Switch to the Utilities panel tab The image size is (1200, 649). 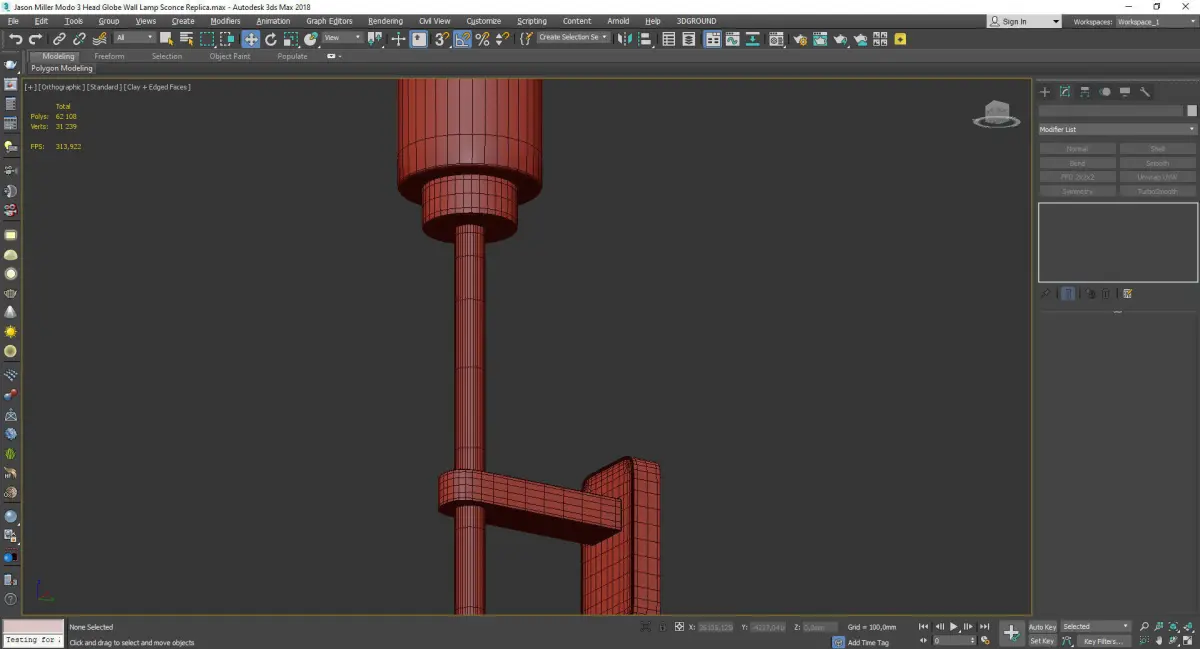click(x=1145, y=92)
